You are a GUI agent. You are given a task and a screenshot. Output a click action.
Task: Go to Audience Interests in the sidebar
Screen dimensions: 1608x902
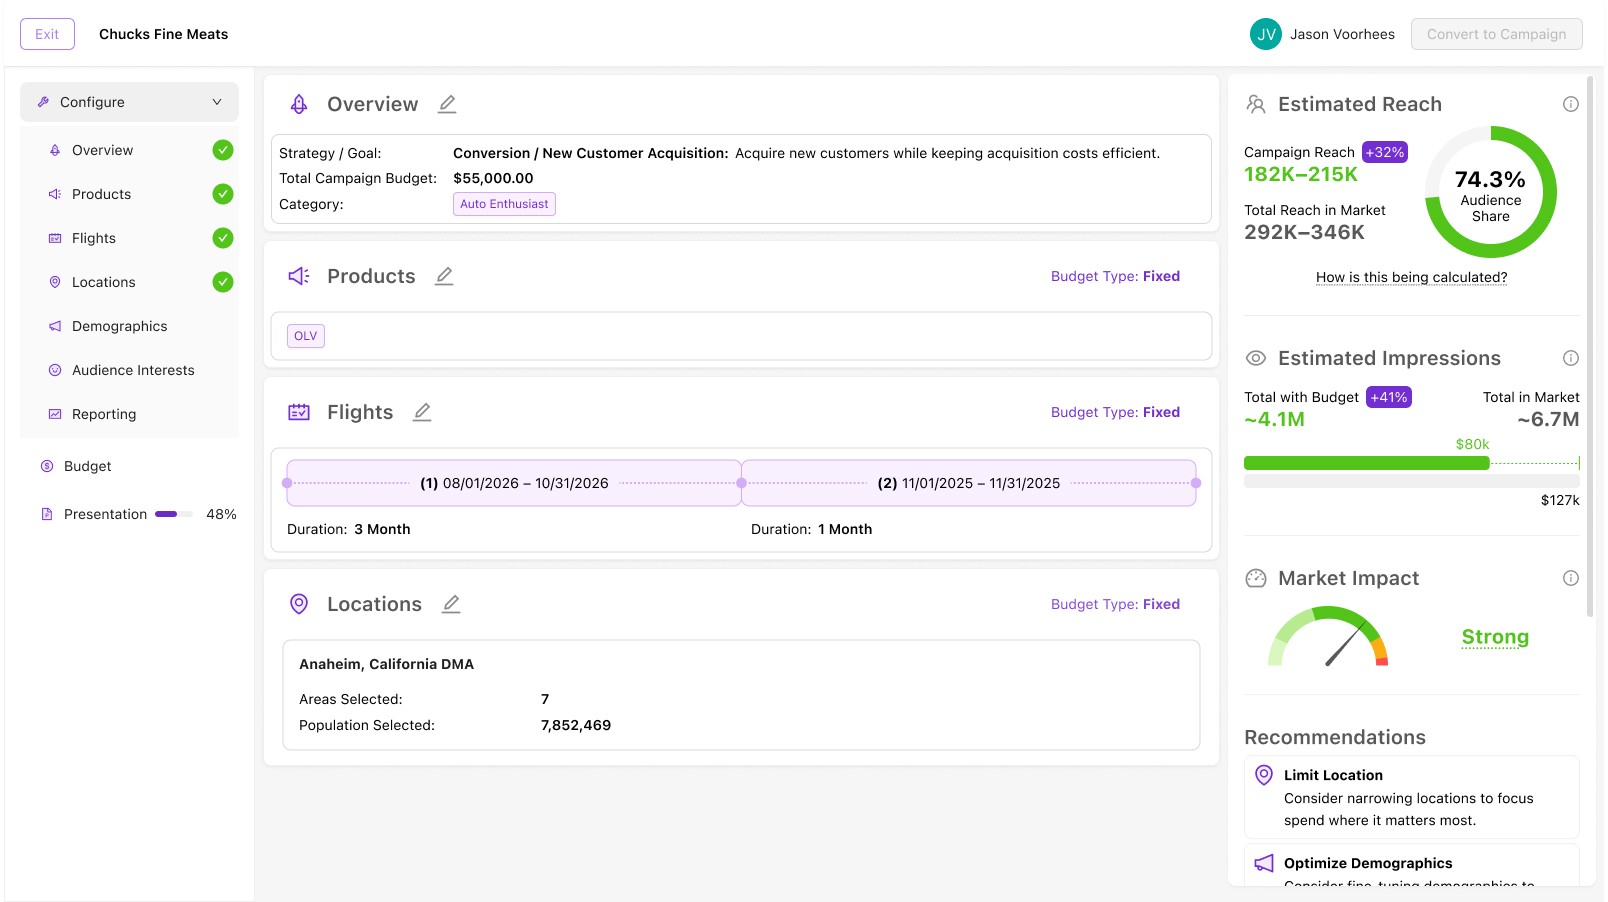(129, 370)
